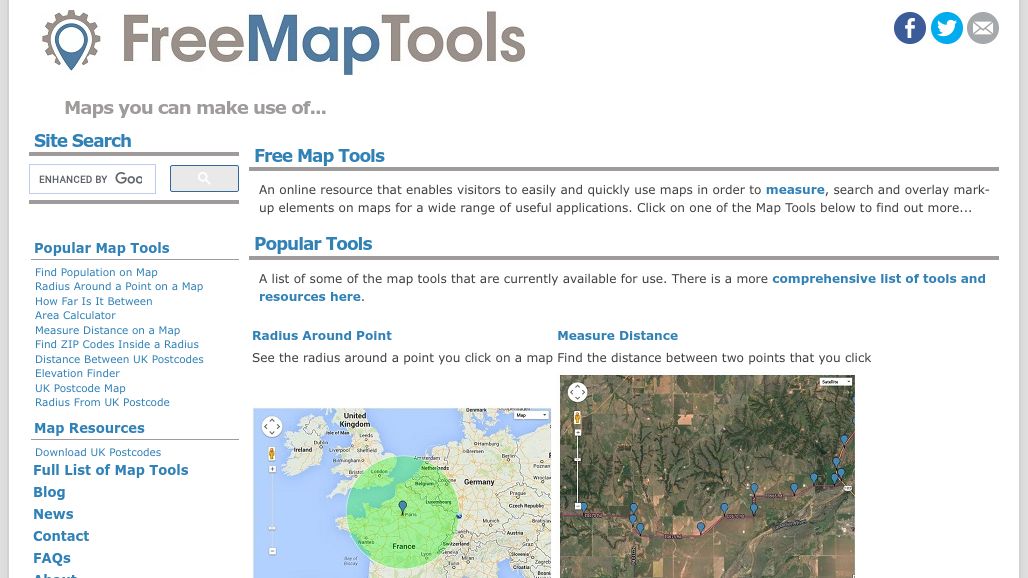The width and height of the screenshot is (1028, 578).
Task: View the UK Postcode Map
Action: coord(80,388)
